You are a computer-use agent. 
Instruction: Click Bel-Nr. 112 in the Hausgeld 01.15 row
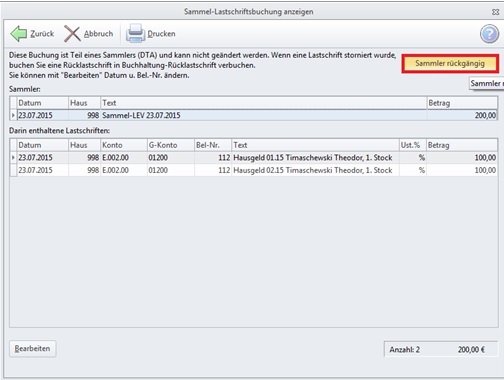pos(224,157)
